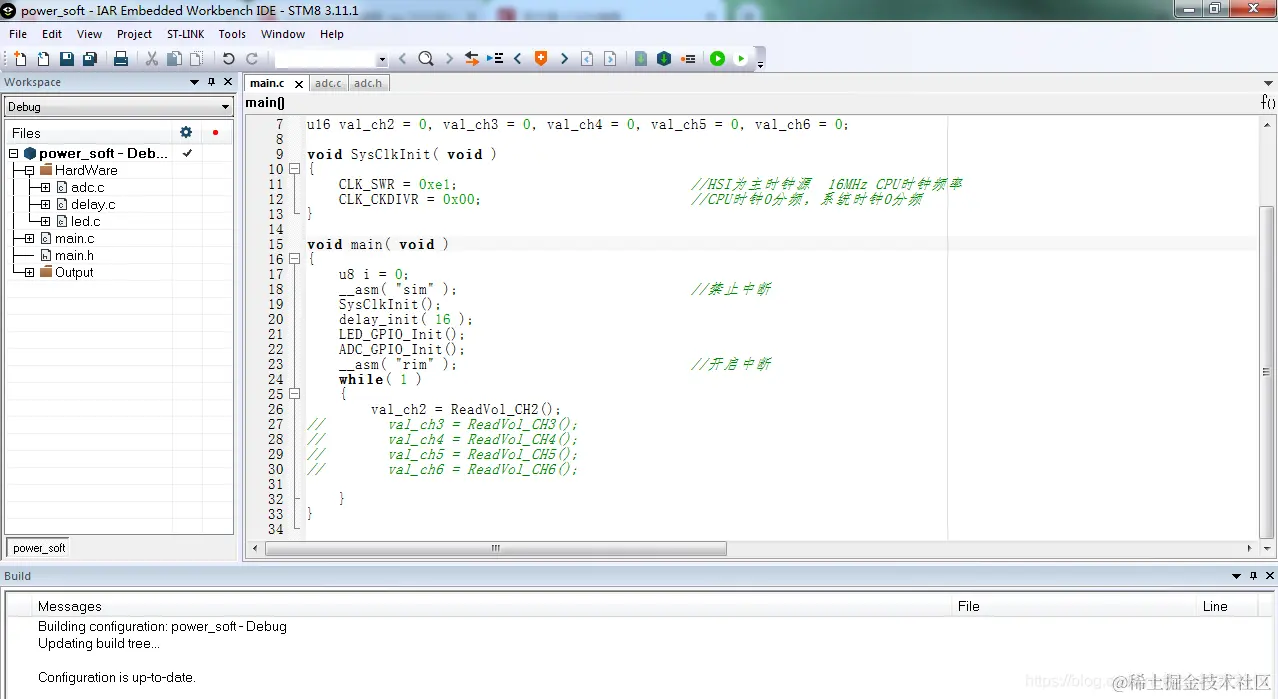Click the Toggle Breakpoint toolbar icon
This screenshot has width=1278, height=699.
[x=688, y=59]
